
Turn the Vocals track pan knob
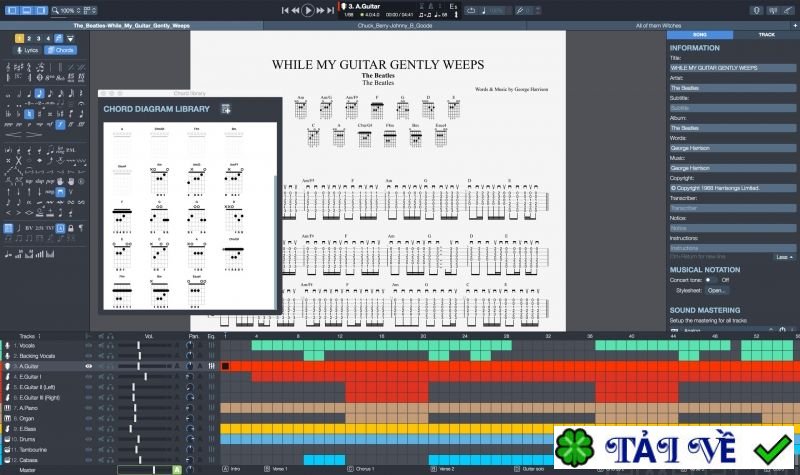[190, 345]
